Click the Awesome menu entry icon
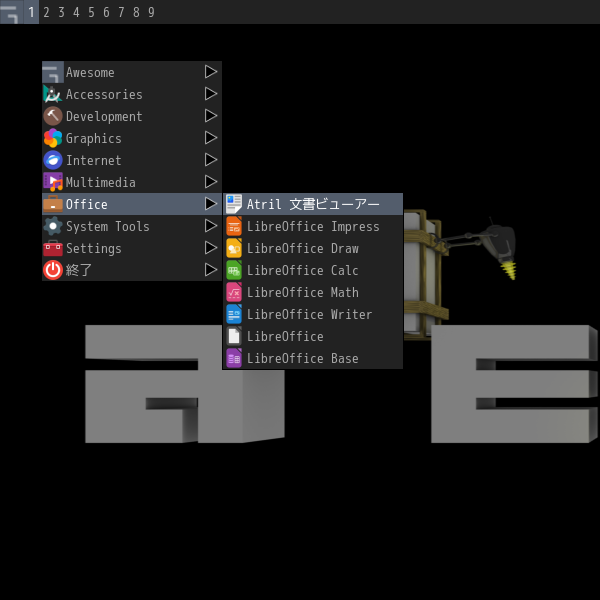This screenshot has height=600, width=600. pos(53,72)
